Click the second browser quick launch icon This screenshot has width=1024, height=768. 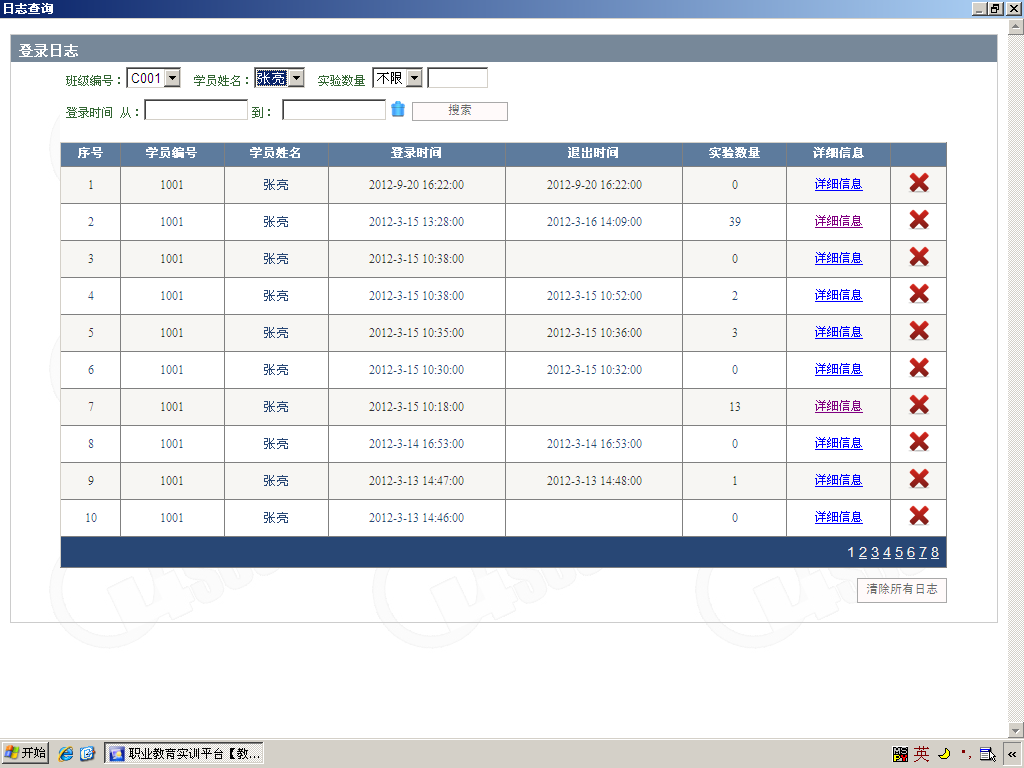(88, 753)
